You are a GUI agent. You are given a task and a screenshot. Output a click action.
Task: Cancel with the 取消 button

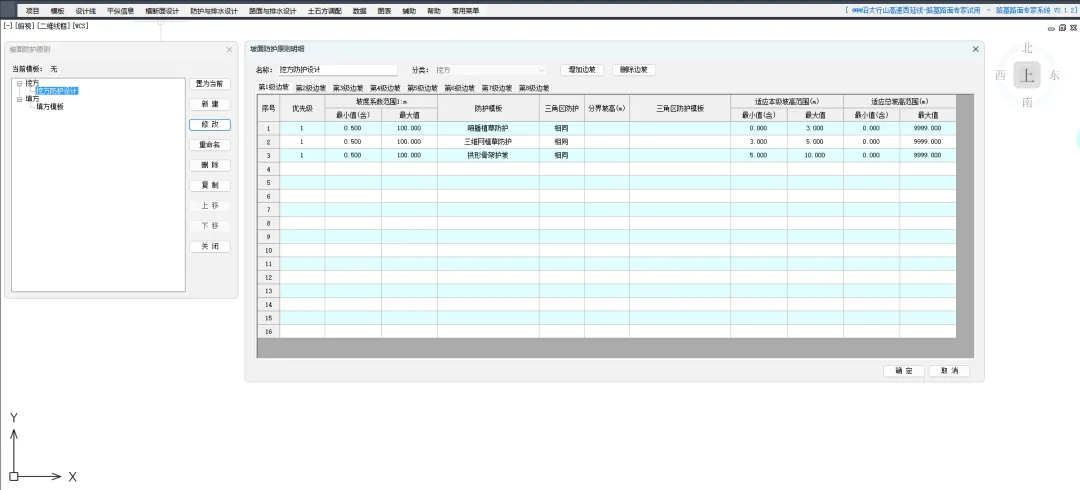pos(949,371)
